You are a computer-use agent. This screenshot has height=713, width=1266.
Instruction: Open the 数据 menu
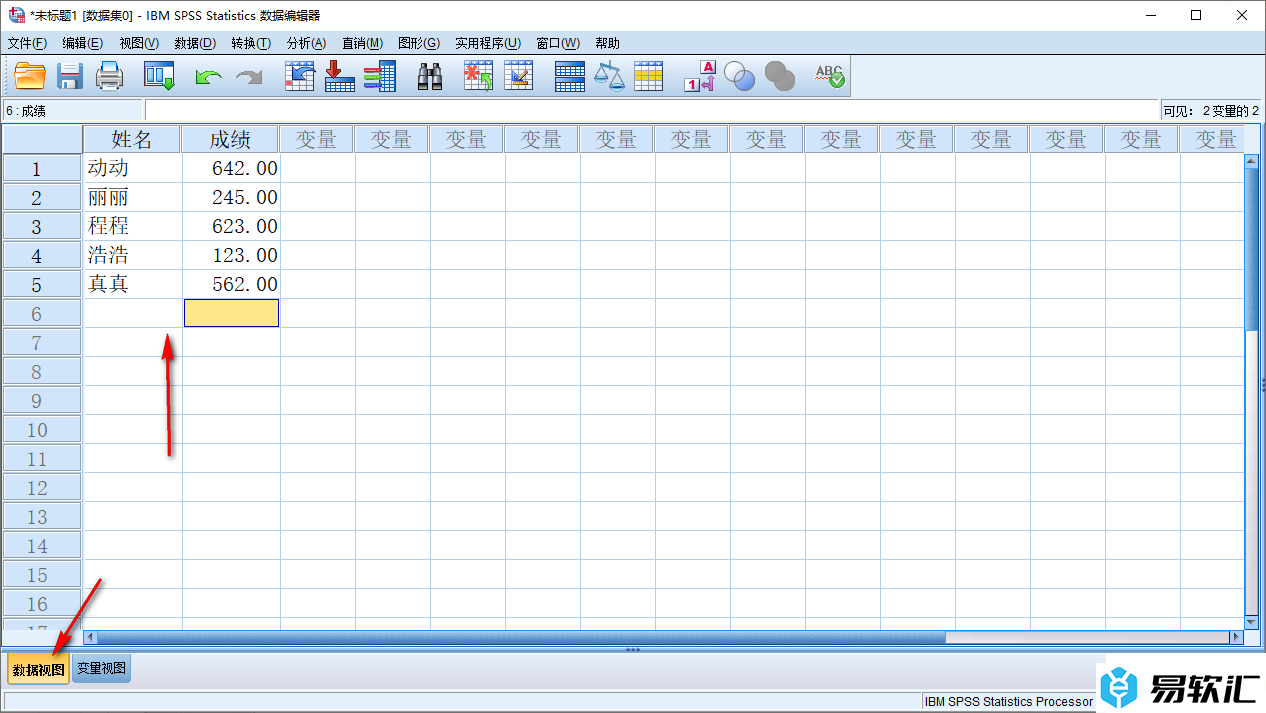pyautogui.click(x=195, y=43)
